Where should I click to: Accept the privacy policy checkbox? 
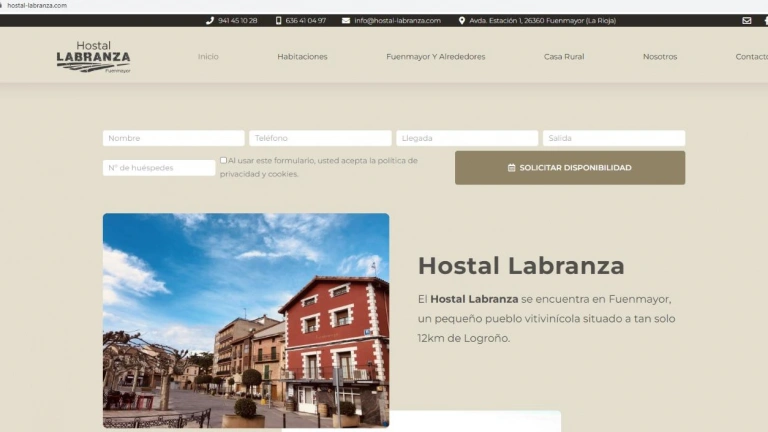pos(224,160)
